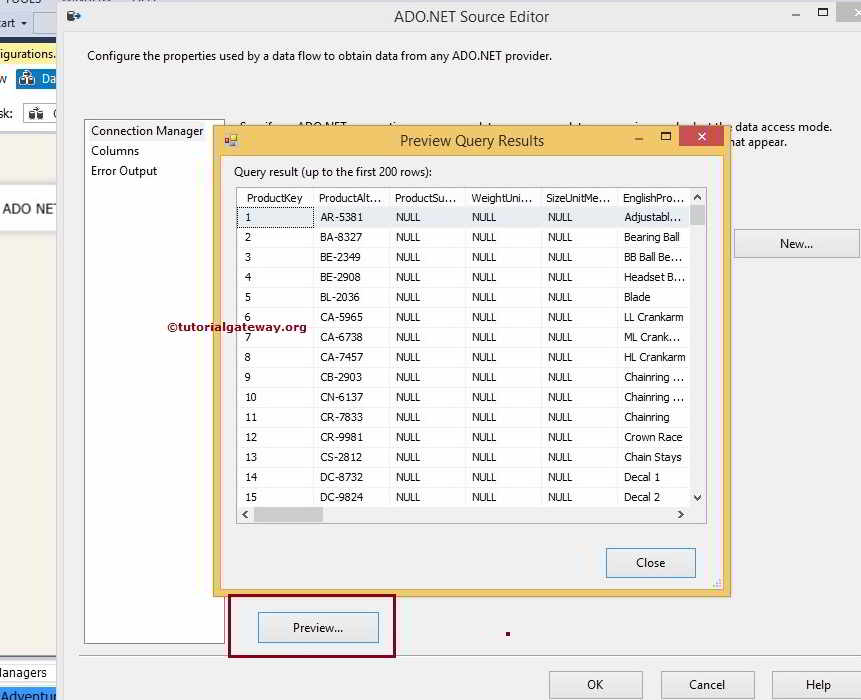Select cell CA-7457
This screenshot has width=861, height=700.
pyautogui.click(x=351, y=357)
